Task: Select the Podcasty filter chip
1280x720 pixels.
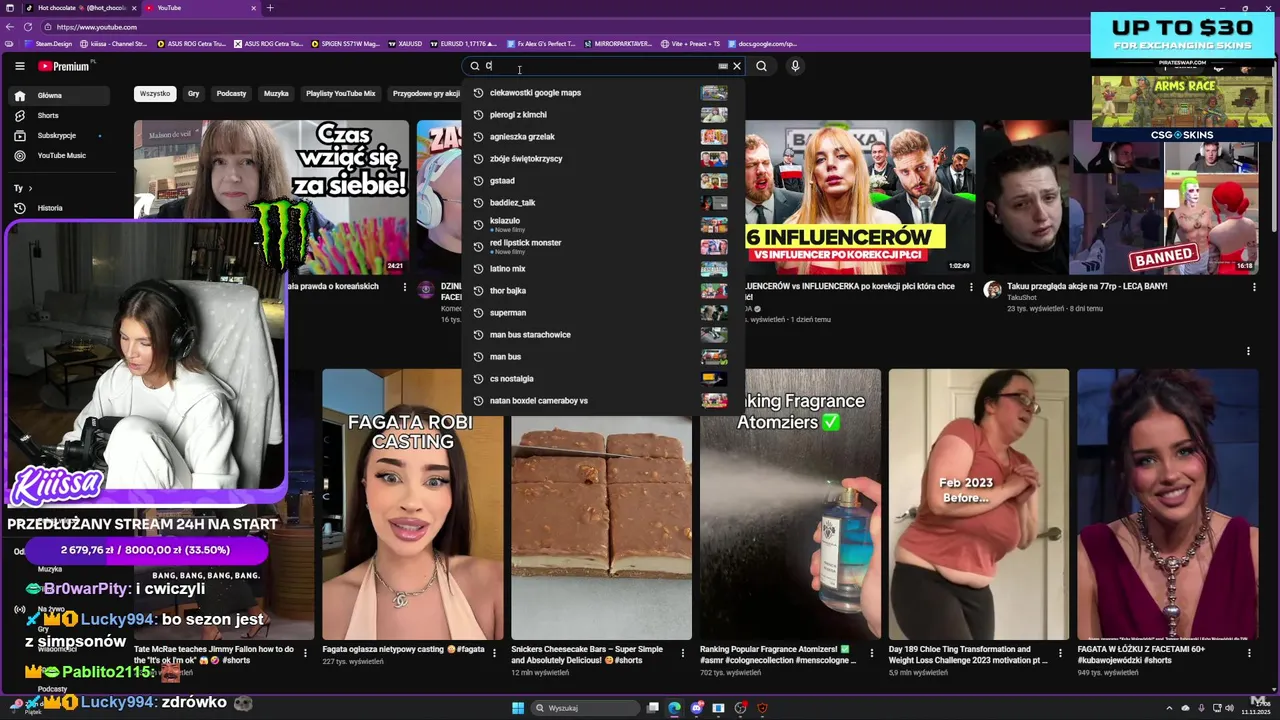Action: [x=231, y=93]
